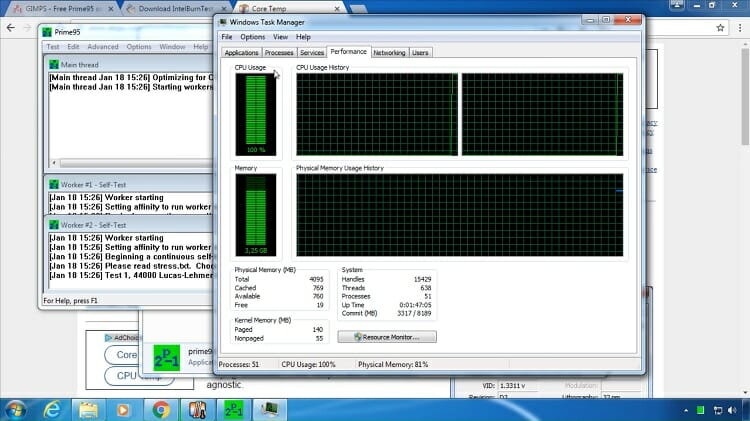Select the Performance tab in Task Manager
This screenshot has height=421, width=750.
pos(349,52)
